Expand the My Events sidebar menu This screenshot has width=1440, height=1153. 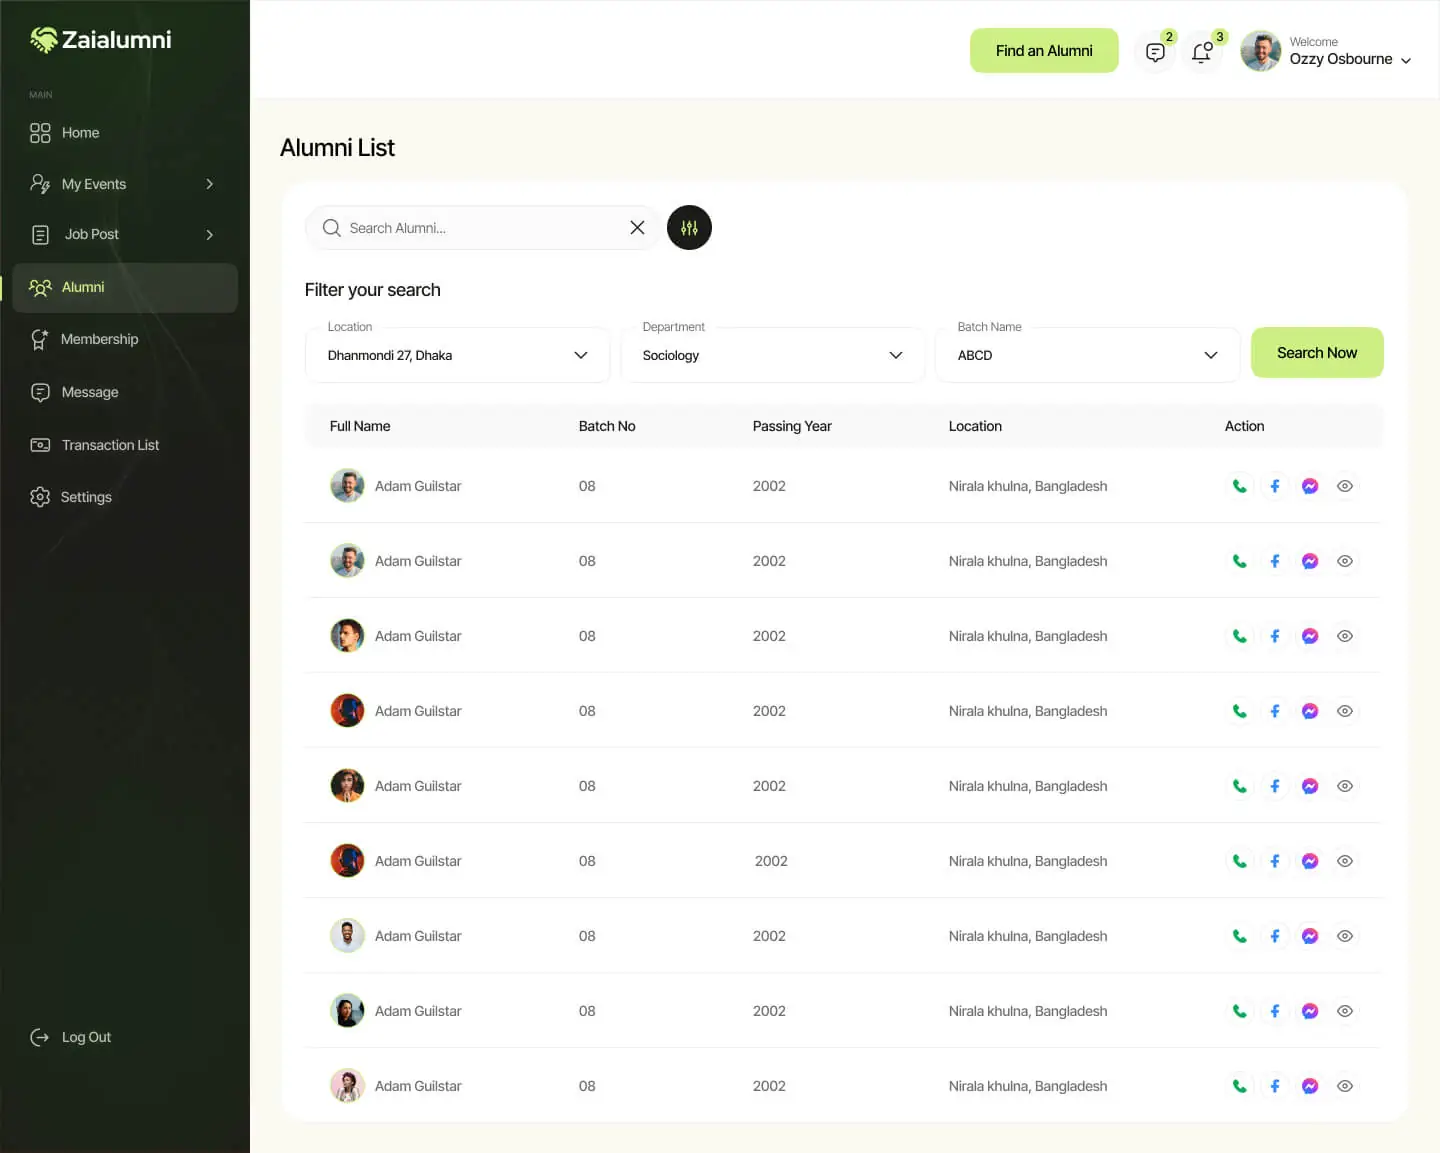click(x=124, y=184)
